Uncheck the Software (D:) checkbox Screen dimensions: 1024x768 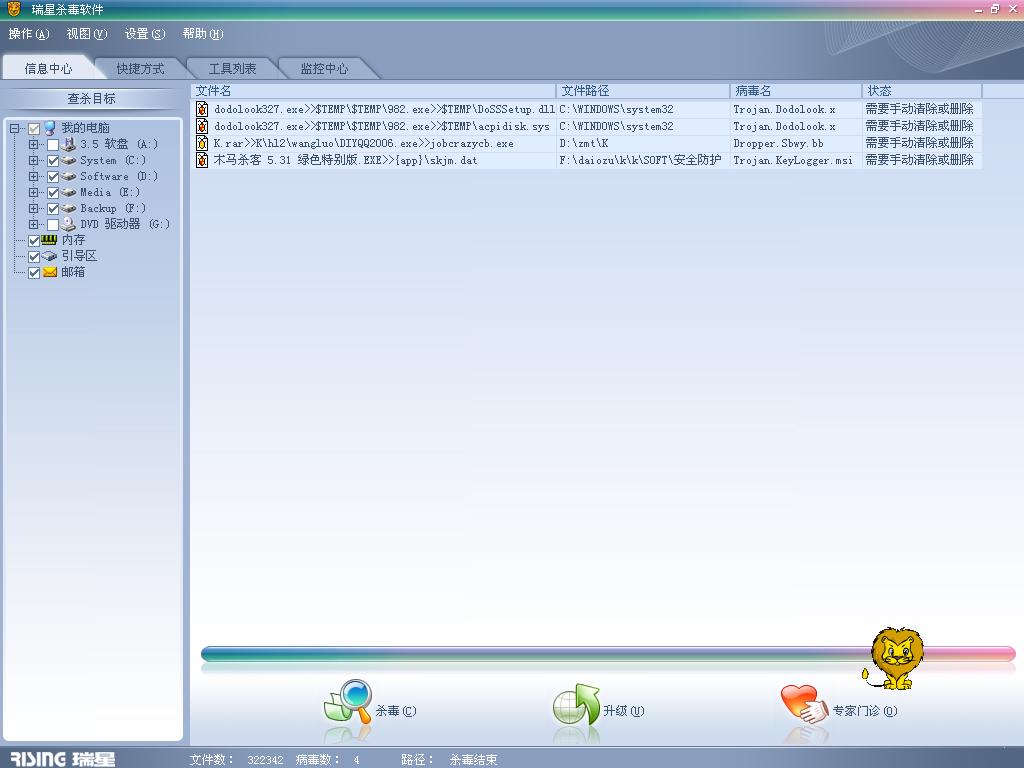(x=53, y=176)
